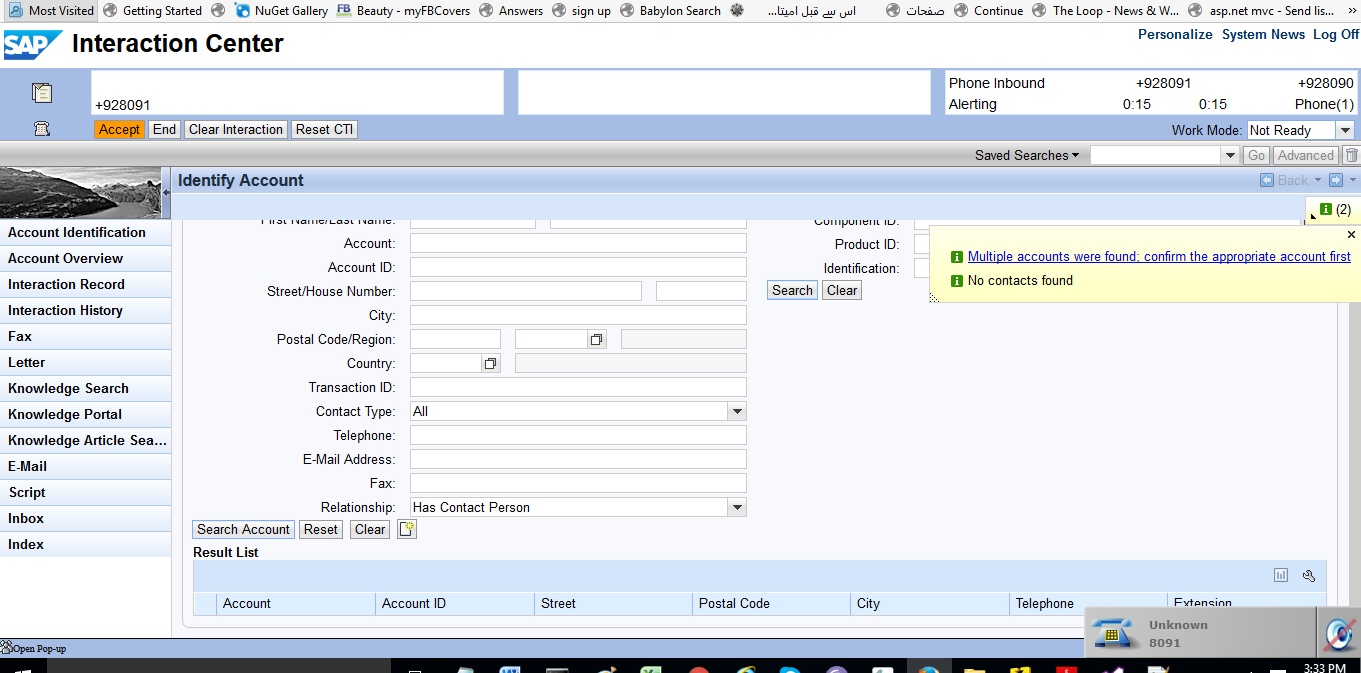
Task: Click the scratch pad notes icon
Action: coord(42,93)
